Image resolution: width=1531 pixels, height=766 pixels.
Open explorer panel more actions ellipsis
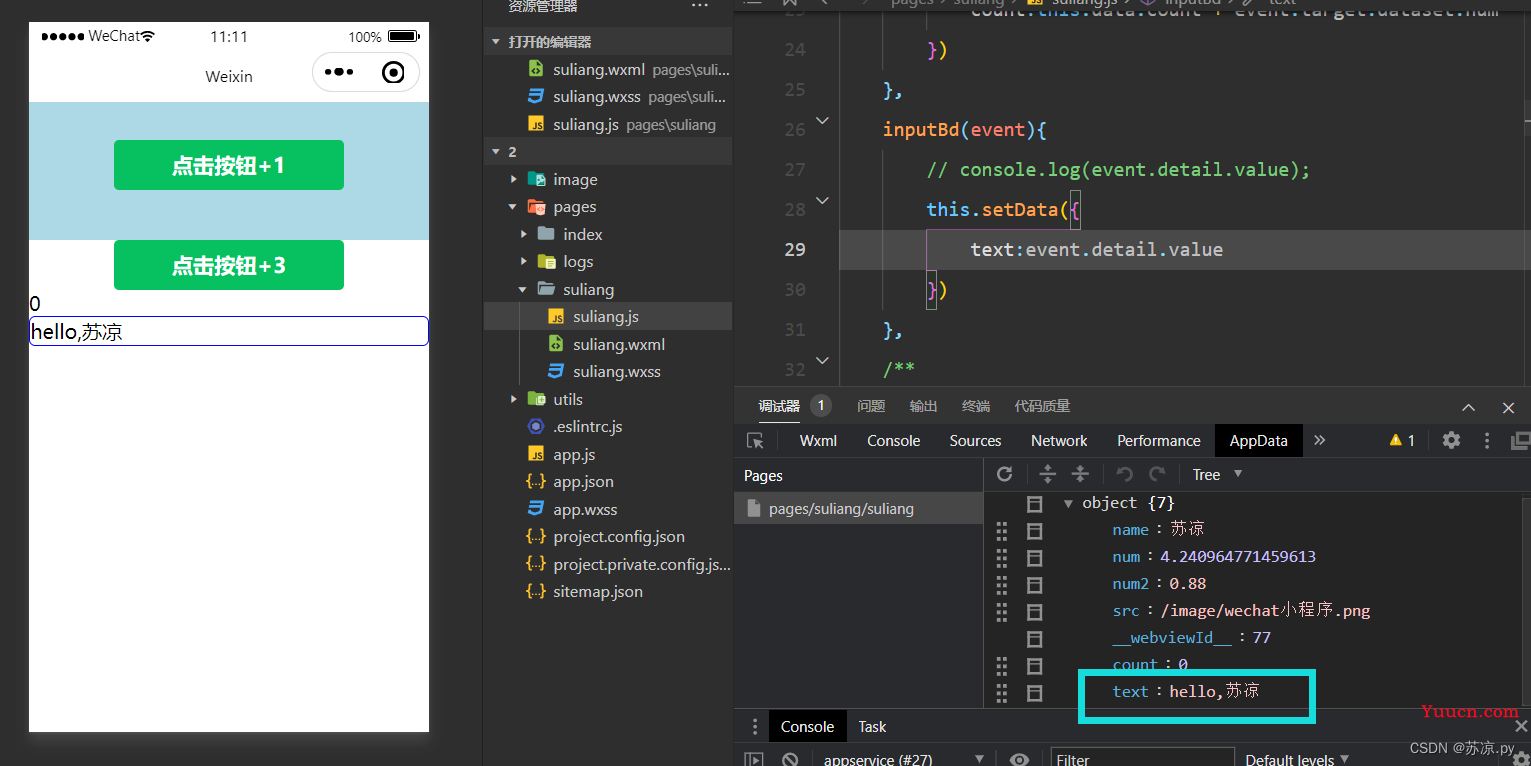click(699, 6)
